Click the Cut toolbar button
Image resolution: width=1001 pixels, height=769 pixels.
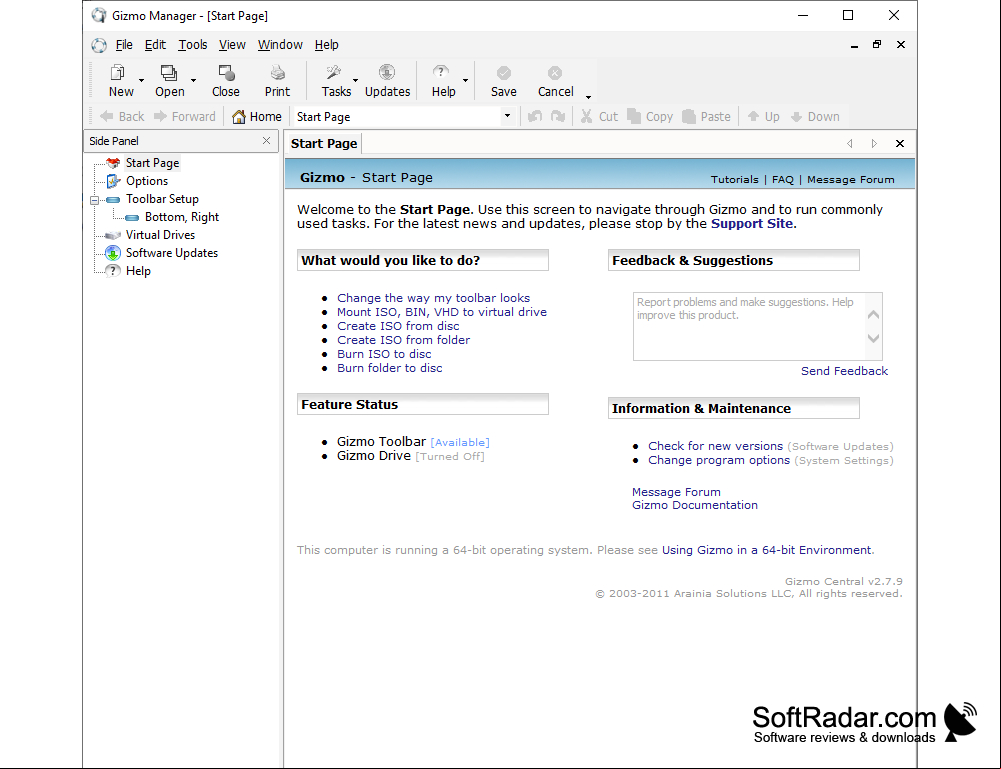pos(599,116)
